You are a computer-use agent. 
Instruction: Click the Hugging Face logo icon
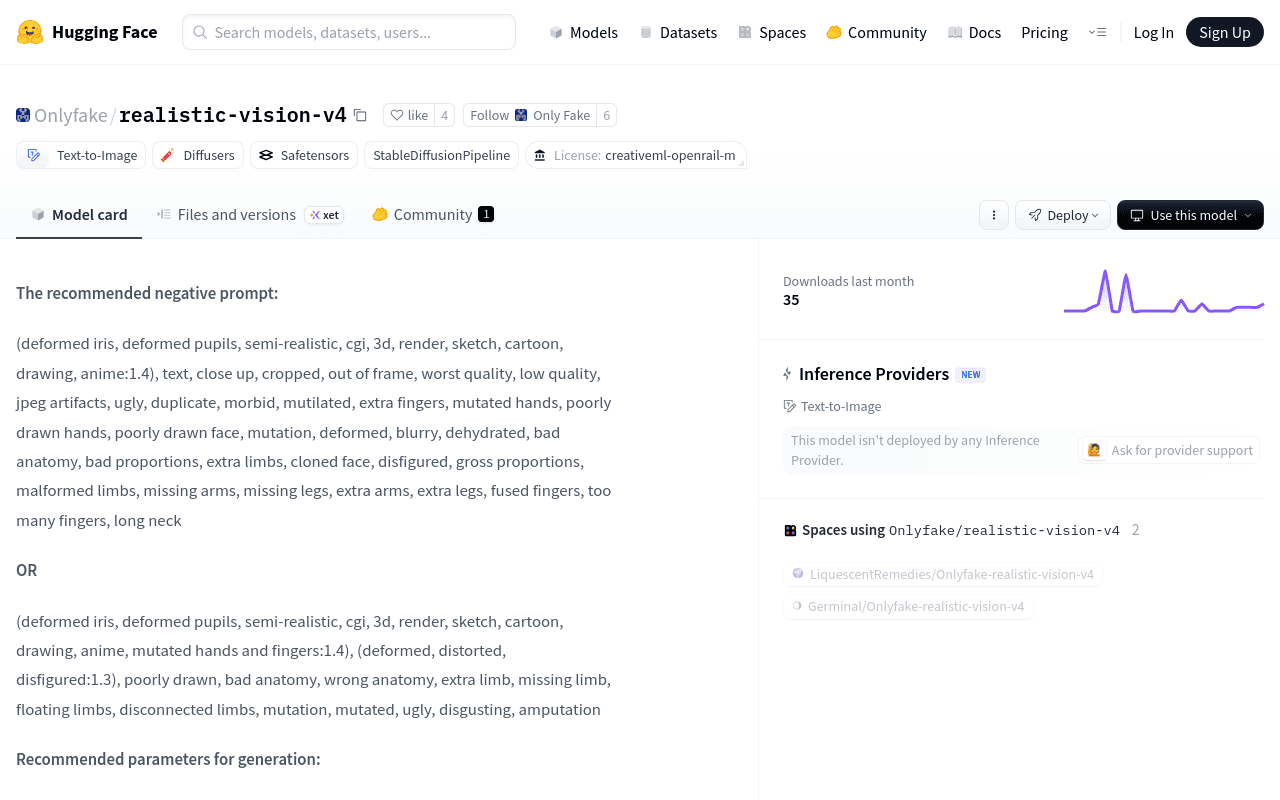click(x=30, y=32)
